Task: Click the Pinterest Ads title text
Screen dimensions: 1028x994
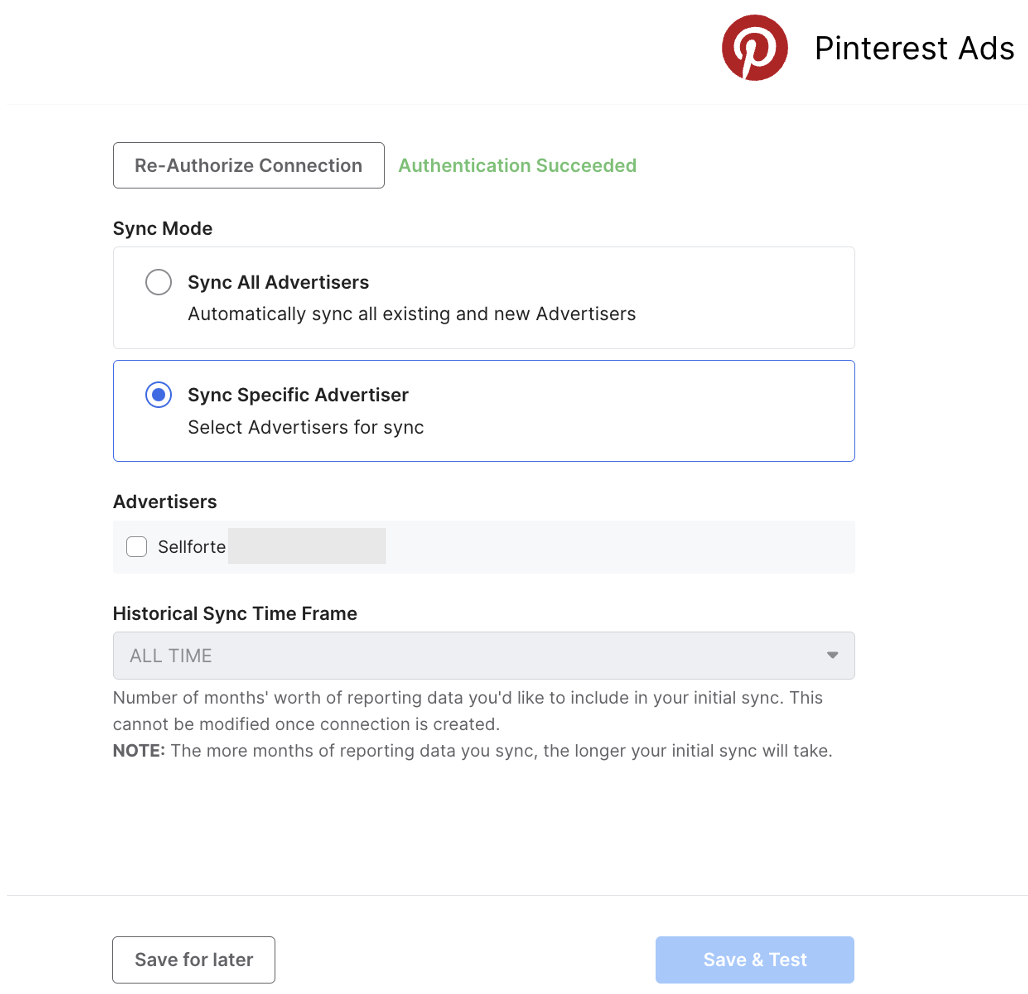Action: point(914,48)
